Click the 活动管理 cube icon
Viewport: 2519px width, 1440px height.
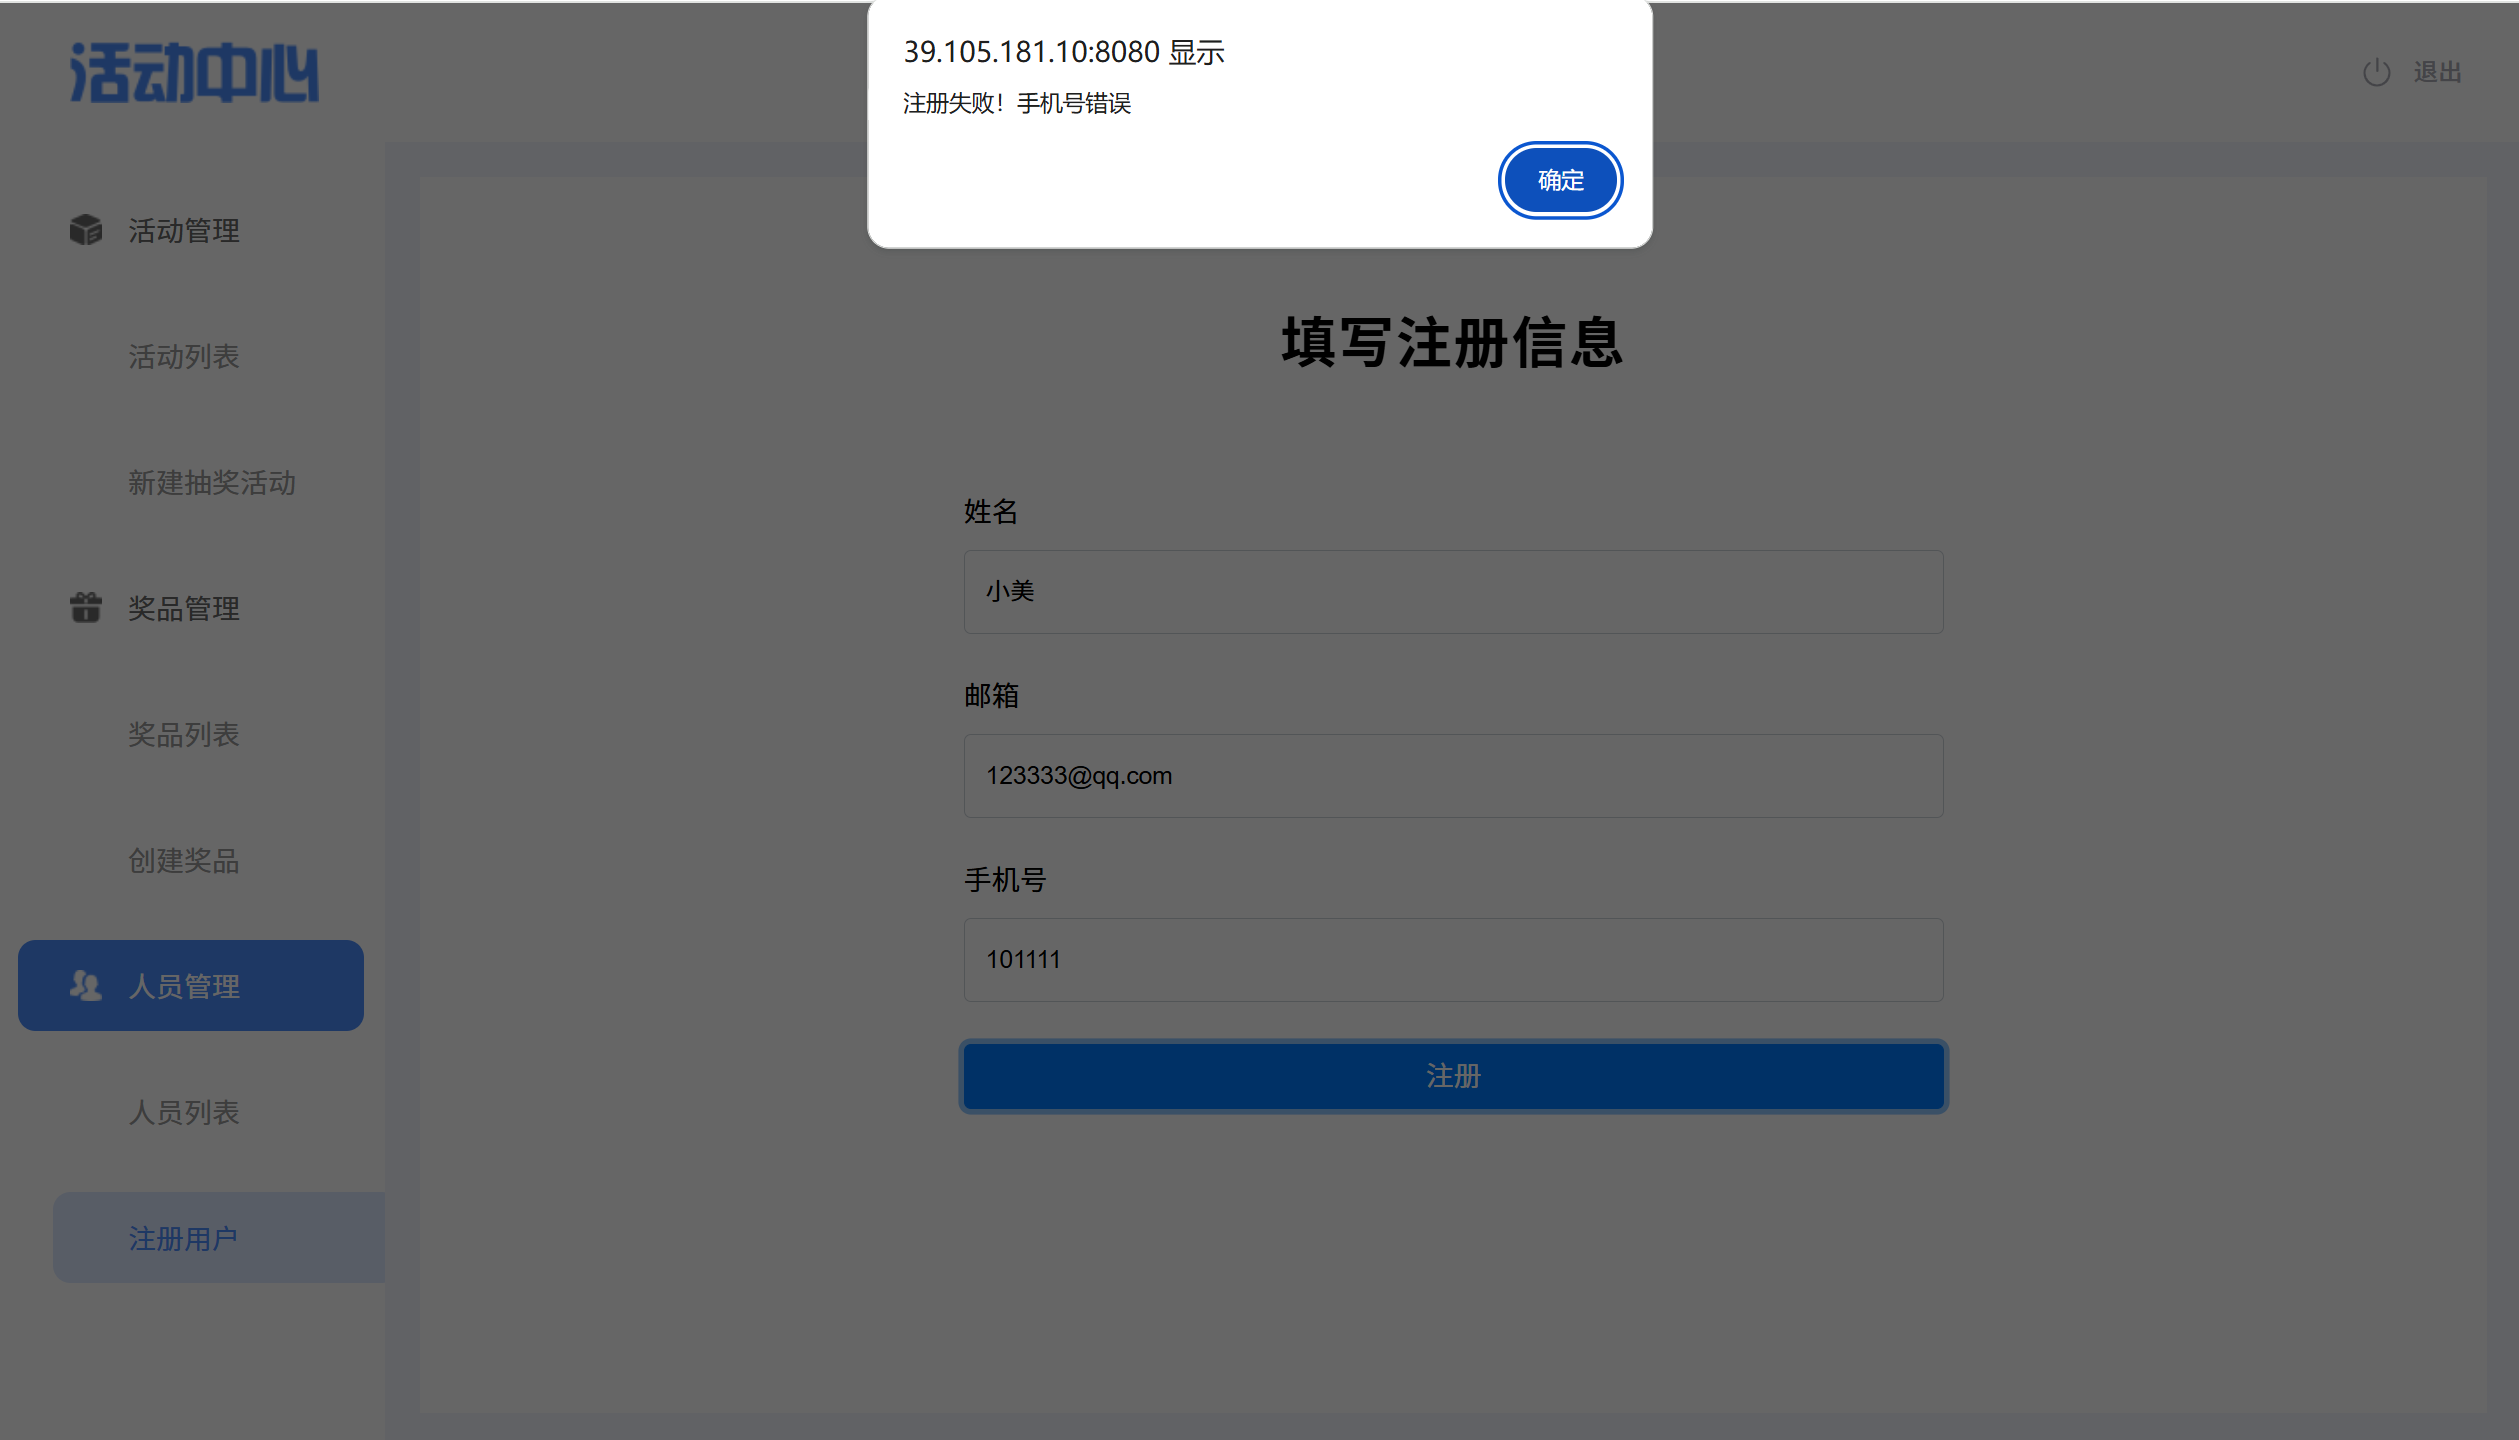(86, 230)
